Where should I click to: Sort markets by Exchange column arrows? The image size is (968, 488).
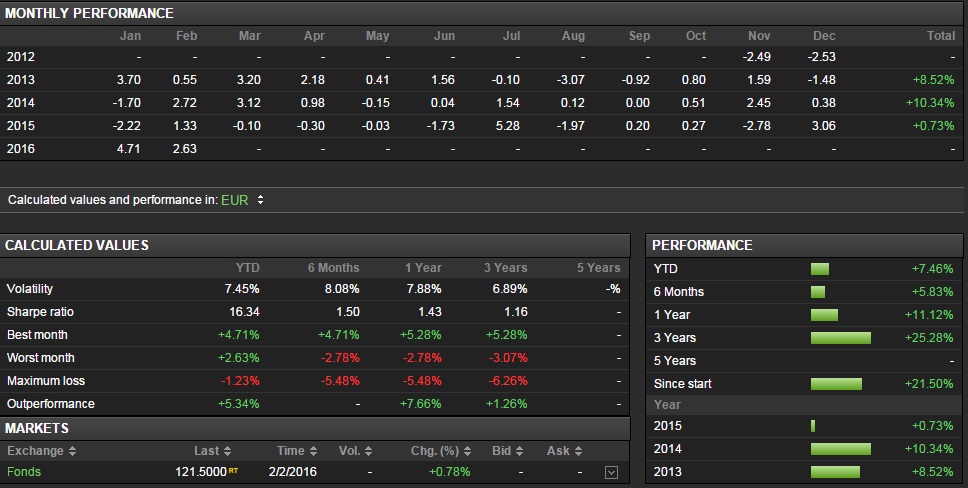pyautogui.click(x=71, y=451)
